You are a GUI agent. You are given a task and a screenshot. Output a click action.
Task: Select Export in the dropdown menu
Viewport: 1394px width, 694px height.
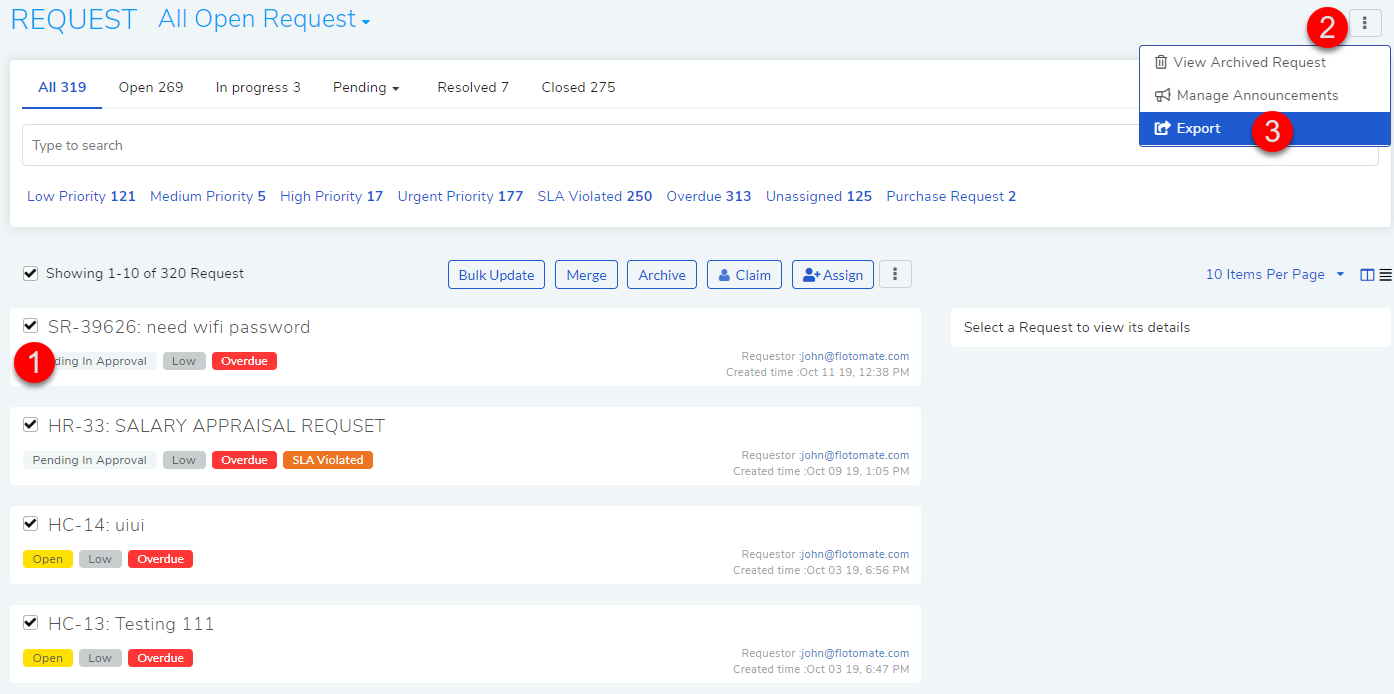coord(1264,128)
